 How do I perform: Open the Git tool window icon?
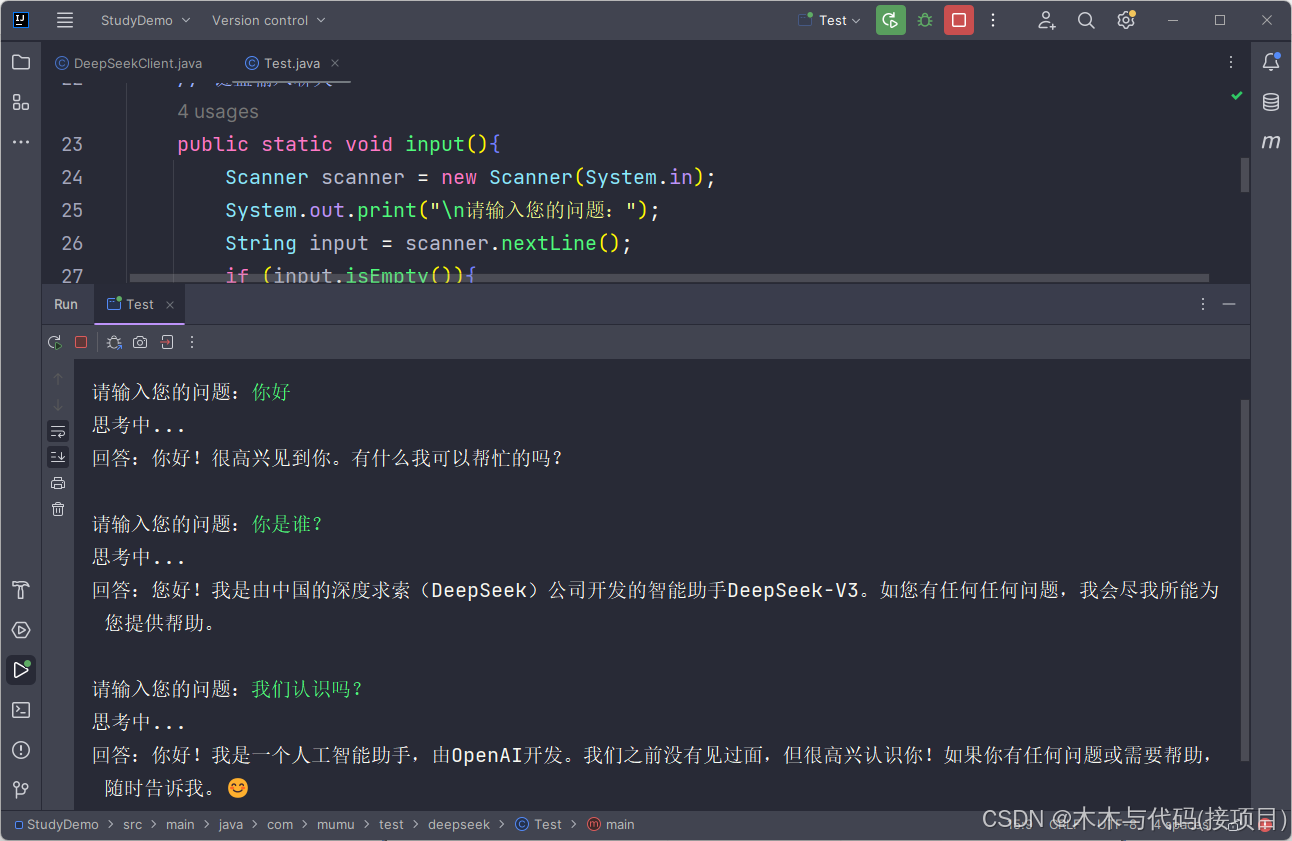(21, 790)
